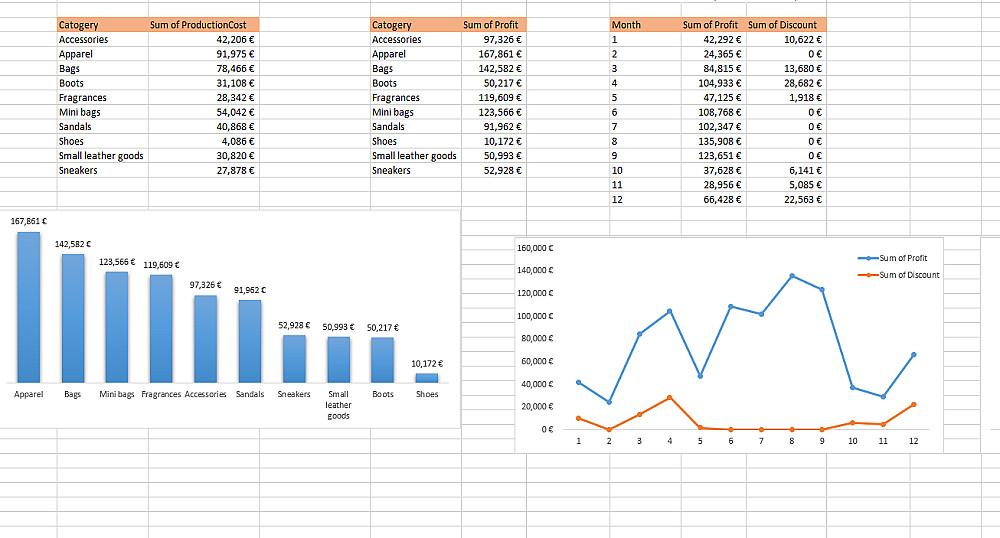Viewport: 1000px width, 538px height.
Task: Click the Accessories bar in the chart
Action: tap(205, 339)
